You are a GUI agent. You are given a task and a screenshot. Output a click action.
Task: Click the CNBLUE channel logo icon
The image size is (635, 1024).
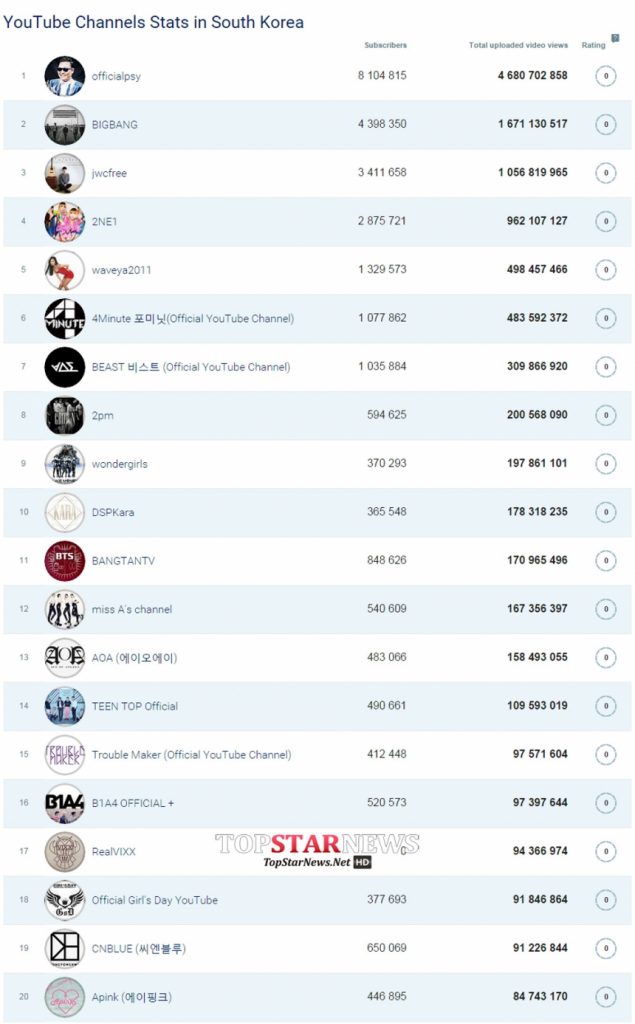(65, 948)
